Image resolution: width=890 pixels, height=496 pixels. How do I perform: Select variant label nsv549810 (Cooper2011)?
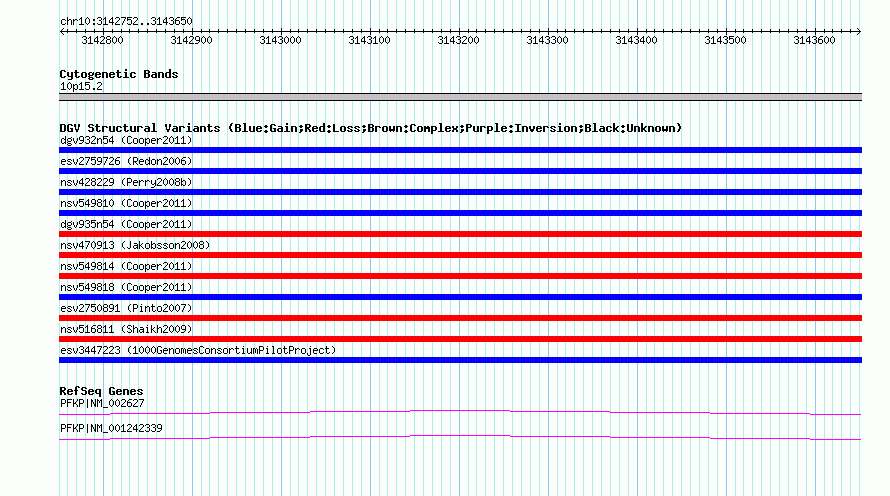pos(126,203)
